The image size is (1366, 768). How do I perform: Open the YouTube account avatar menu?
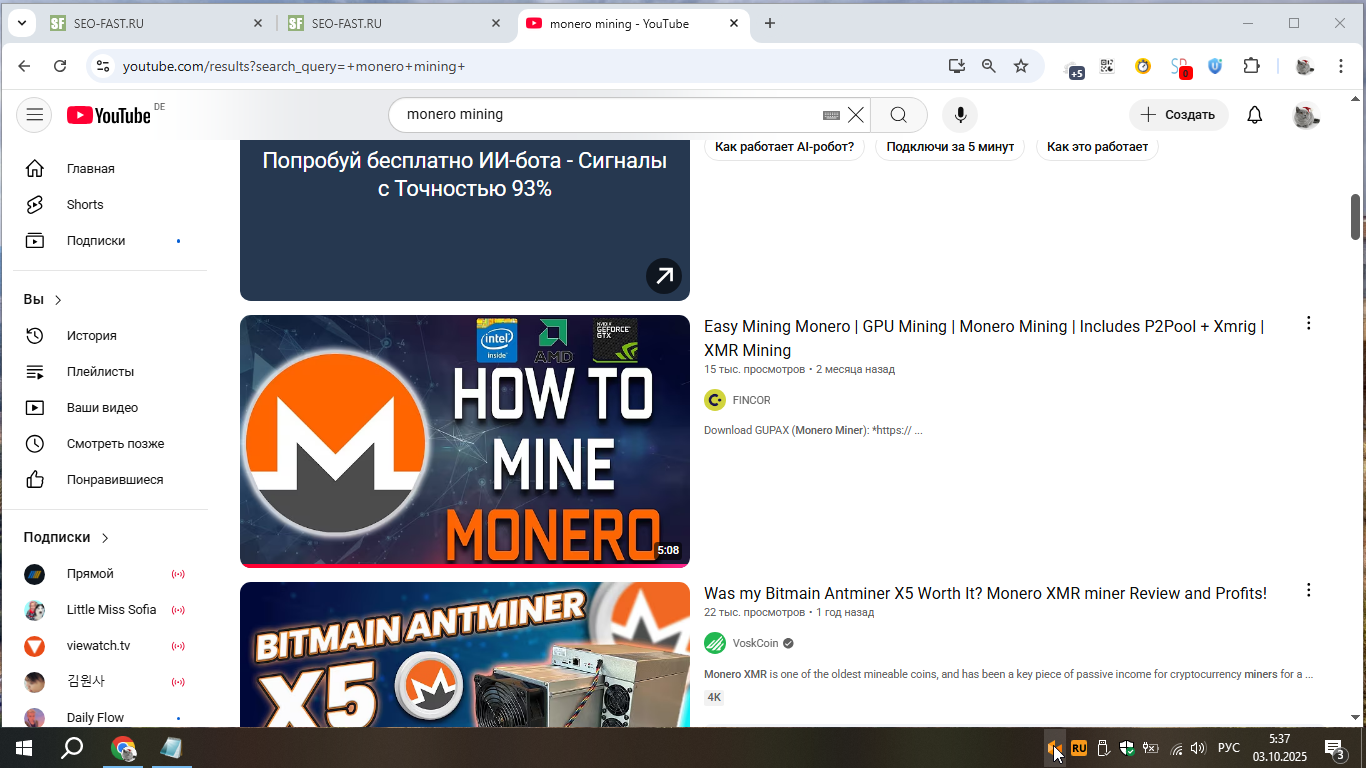[1306, 115]
